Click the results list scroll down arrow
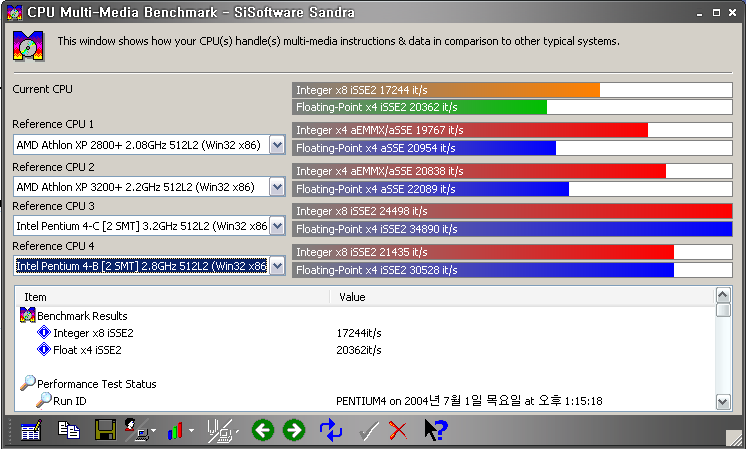Viewport: 746px width, 449px height. 723,402
